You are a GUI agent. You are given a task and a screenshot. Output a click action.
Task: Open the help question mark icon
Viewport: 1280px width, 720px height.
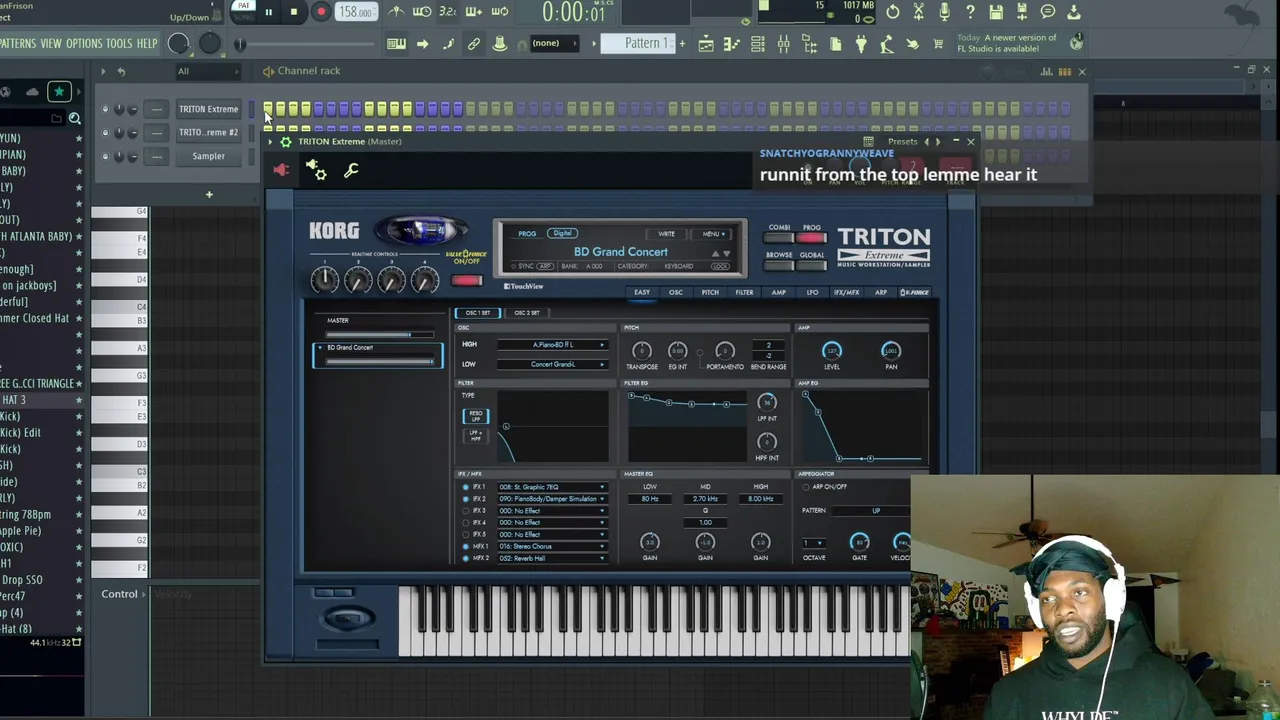pyautogui.click(x=970, y=12)
